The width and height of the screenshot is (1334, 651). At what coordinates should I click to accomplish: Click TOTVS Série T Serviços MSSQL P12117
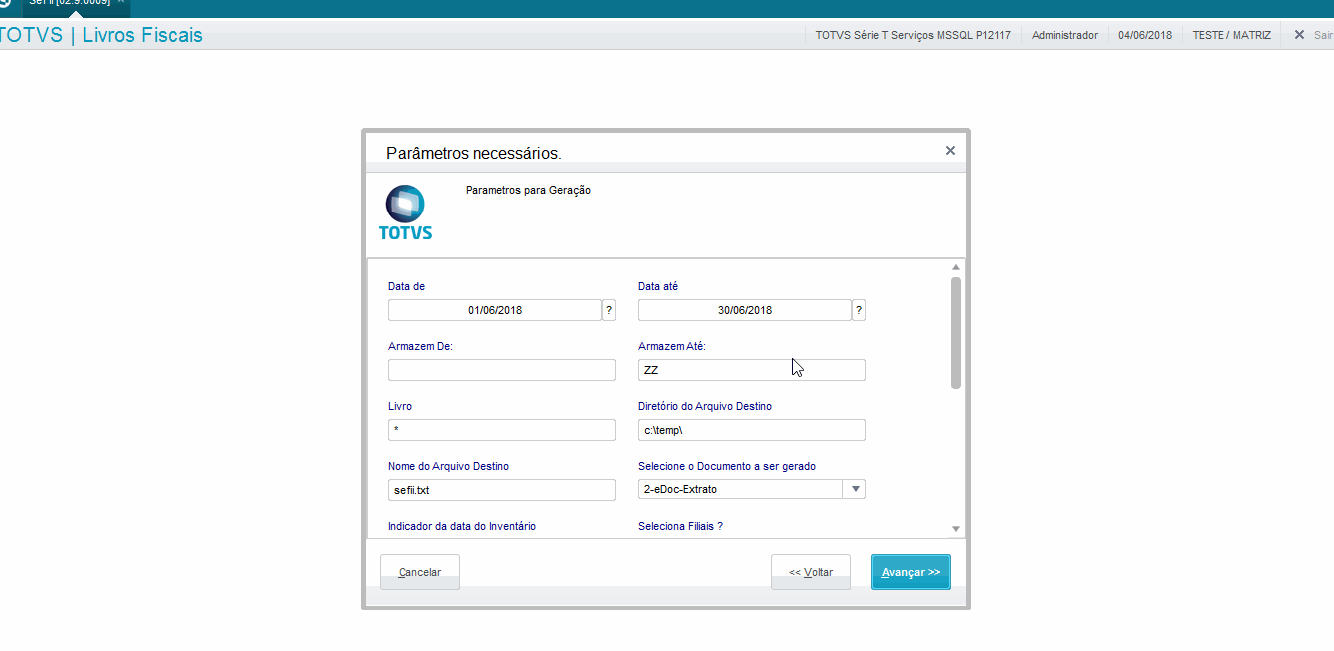(913, 35)
